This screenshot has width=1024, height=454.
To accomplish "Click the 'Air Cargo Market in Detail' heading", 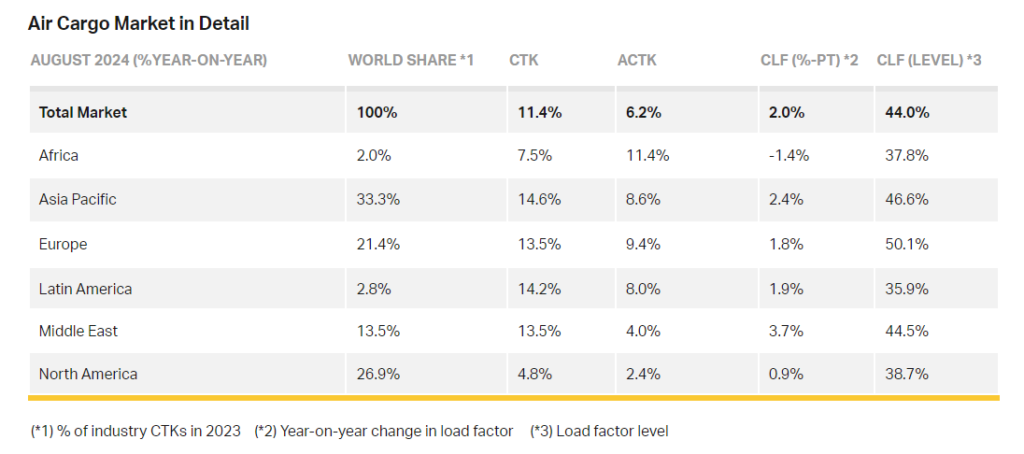I will point(139,22).
